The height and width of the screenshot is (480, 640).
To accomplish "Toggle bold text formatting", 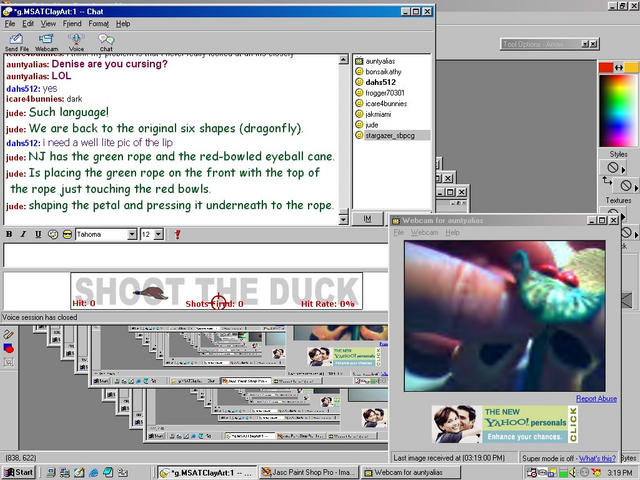I will [x=9, y=234].
